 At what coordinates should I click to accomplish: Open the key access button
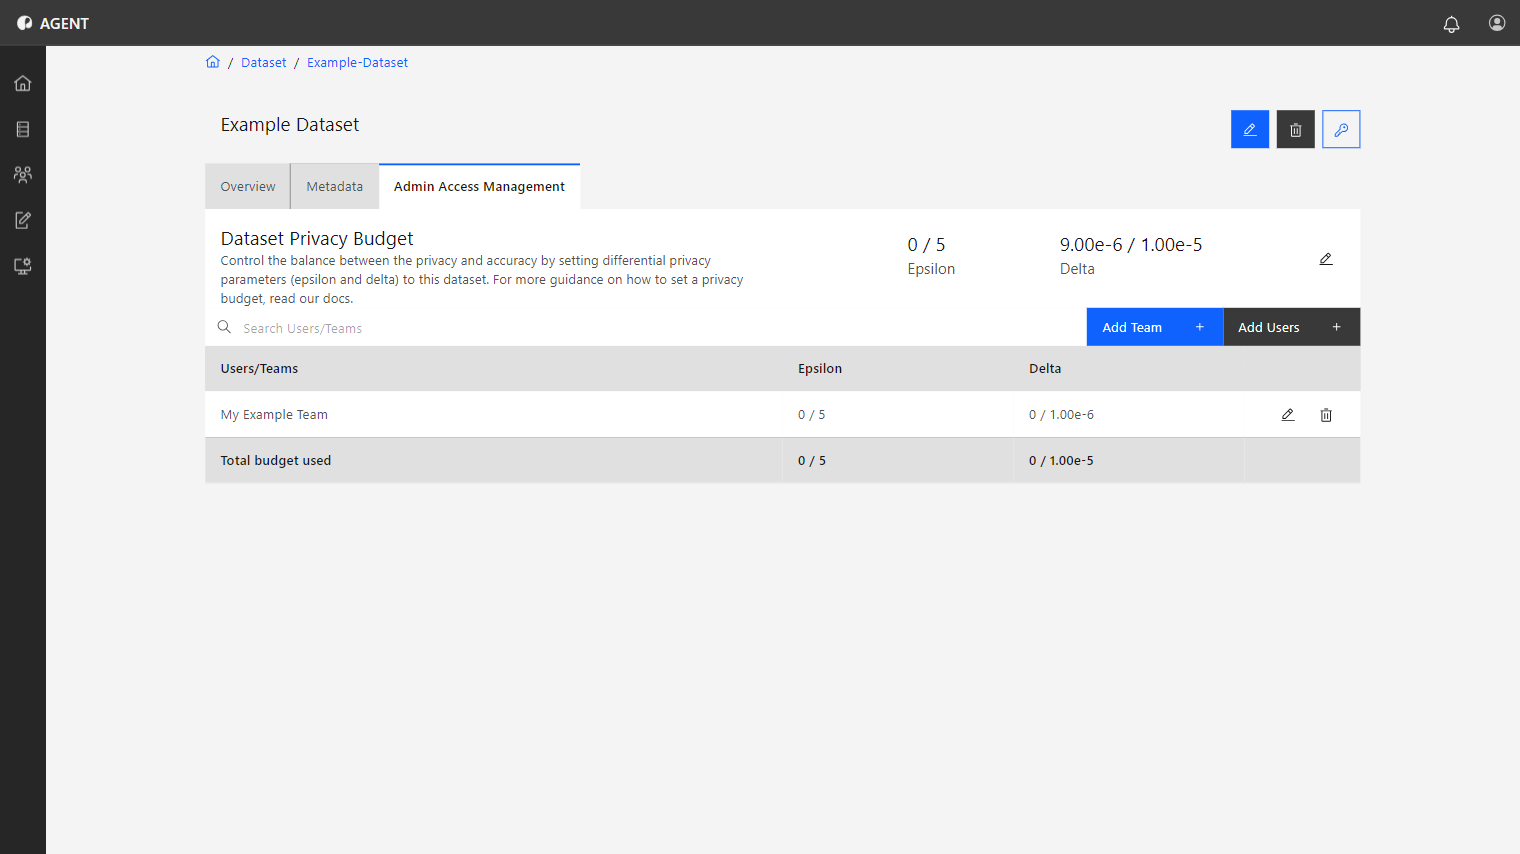1341,129
